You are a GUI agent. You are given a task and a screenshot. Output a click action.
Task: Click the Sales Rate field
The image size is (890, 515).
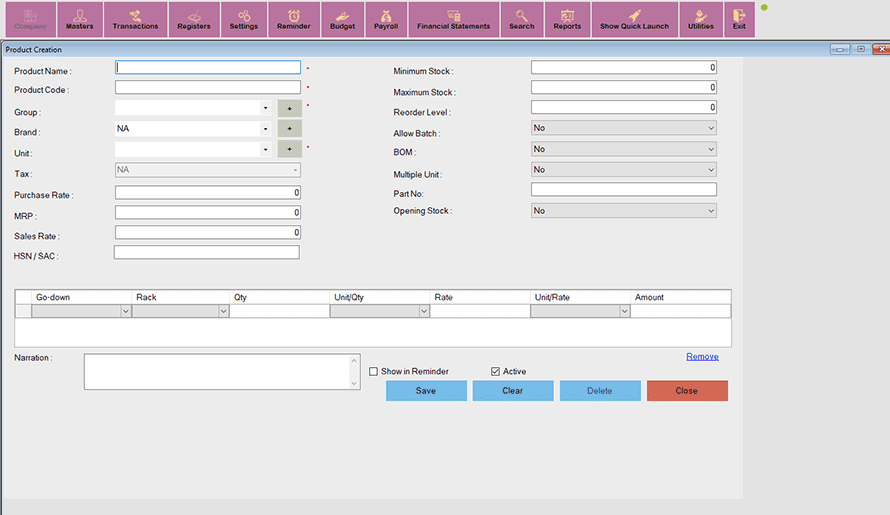point(208,232)
